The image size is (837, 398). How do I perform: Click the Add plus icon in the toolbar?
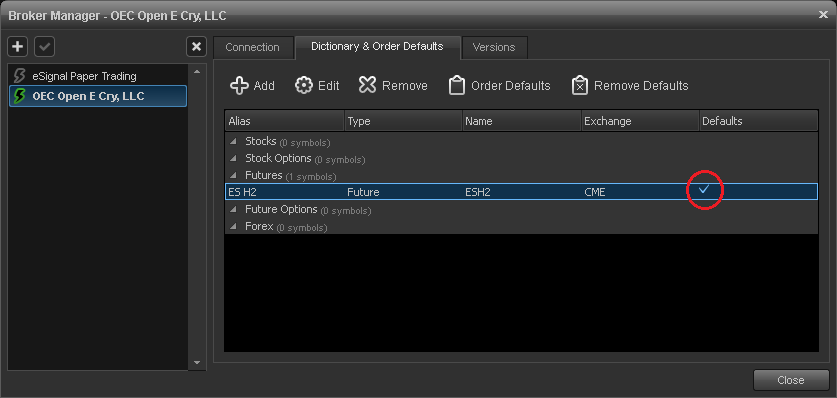click(x=239, y=86)
